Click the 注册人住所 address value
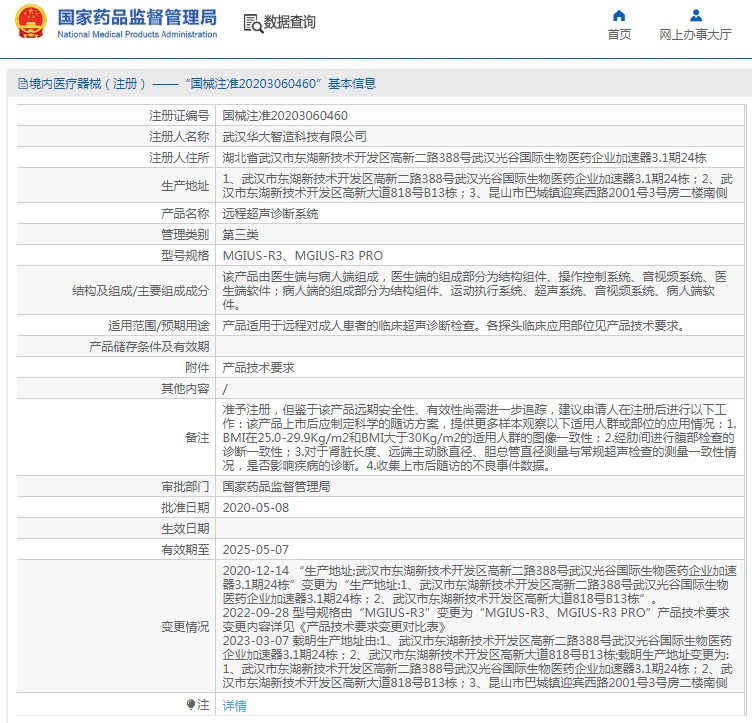The height and width of the screenshot is (723, 752). [464, 158]
